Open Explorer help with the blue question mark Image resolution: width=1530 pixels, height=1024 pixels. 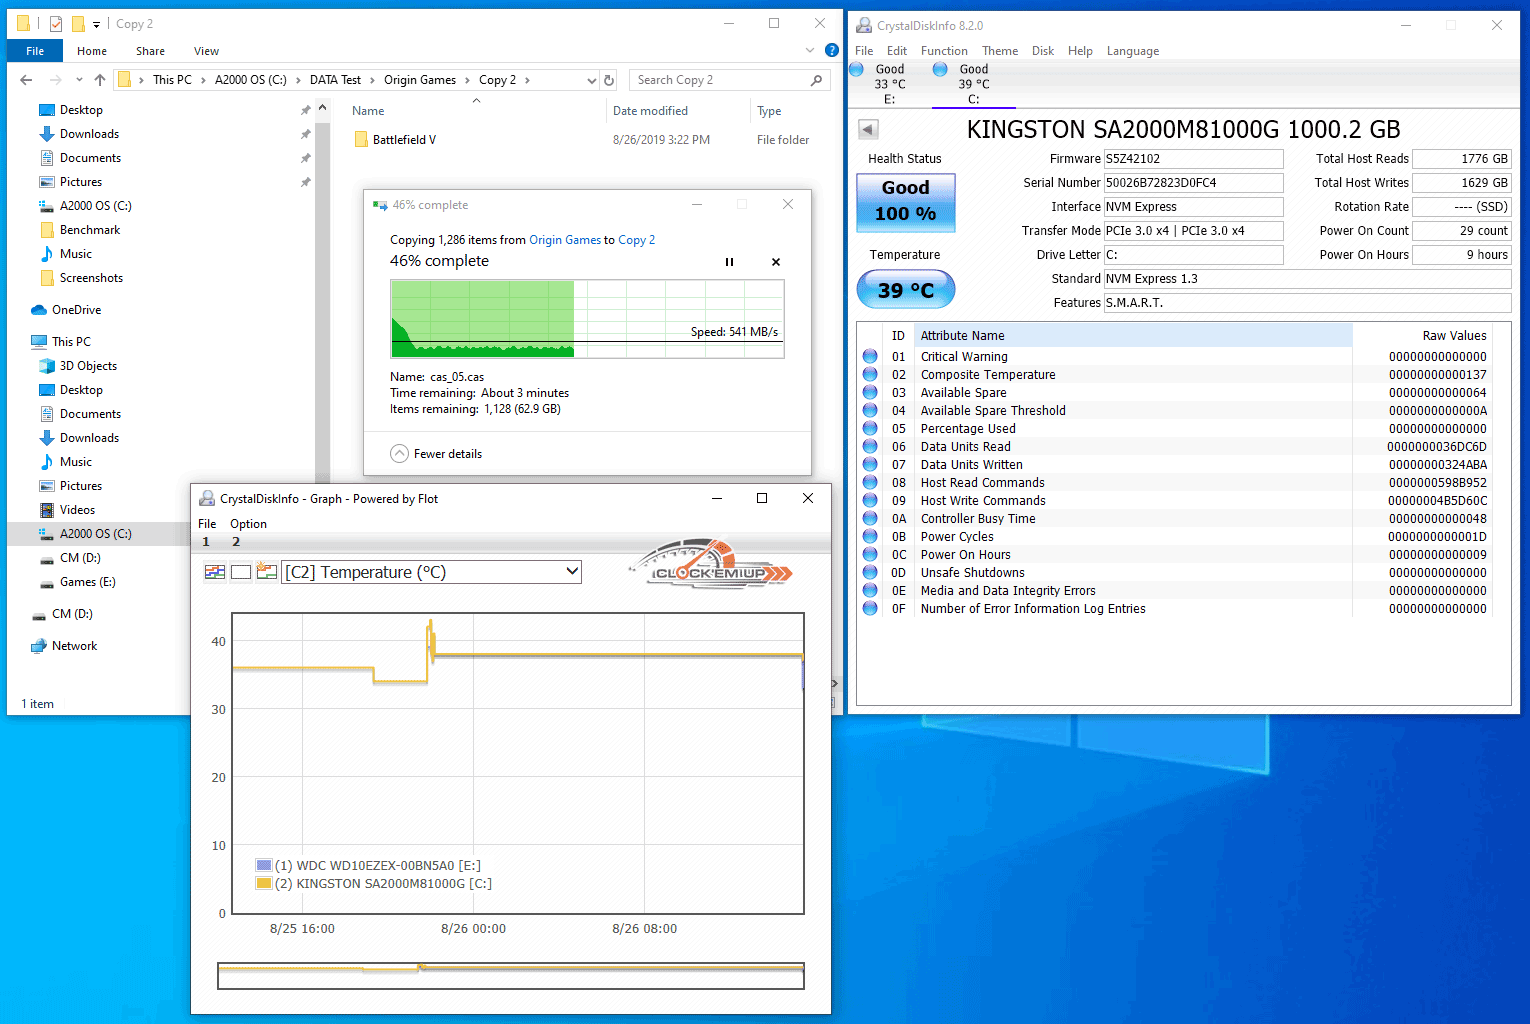coord(831,50)
